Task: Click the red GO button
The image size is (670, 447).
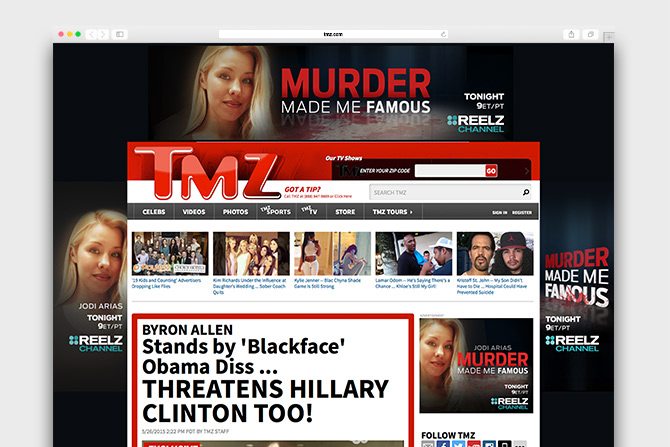Action: (x=491, y=171)
